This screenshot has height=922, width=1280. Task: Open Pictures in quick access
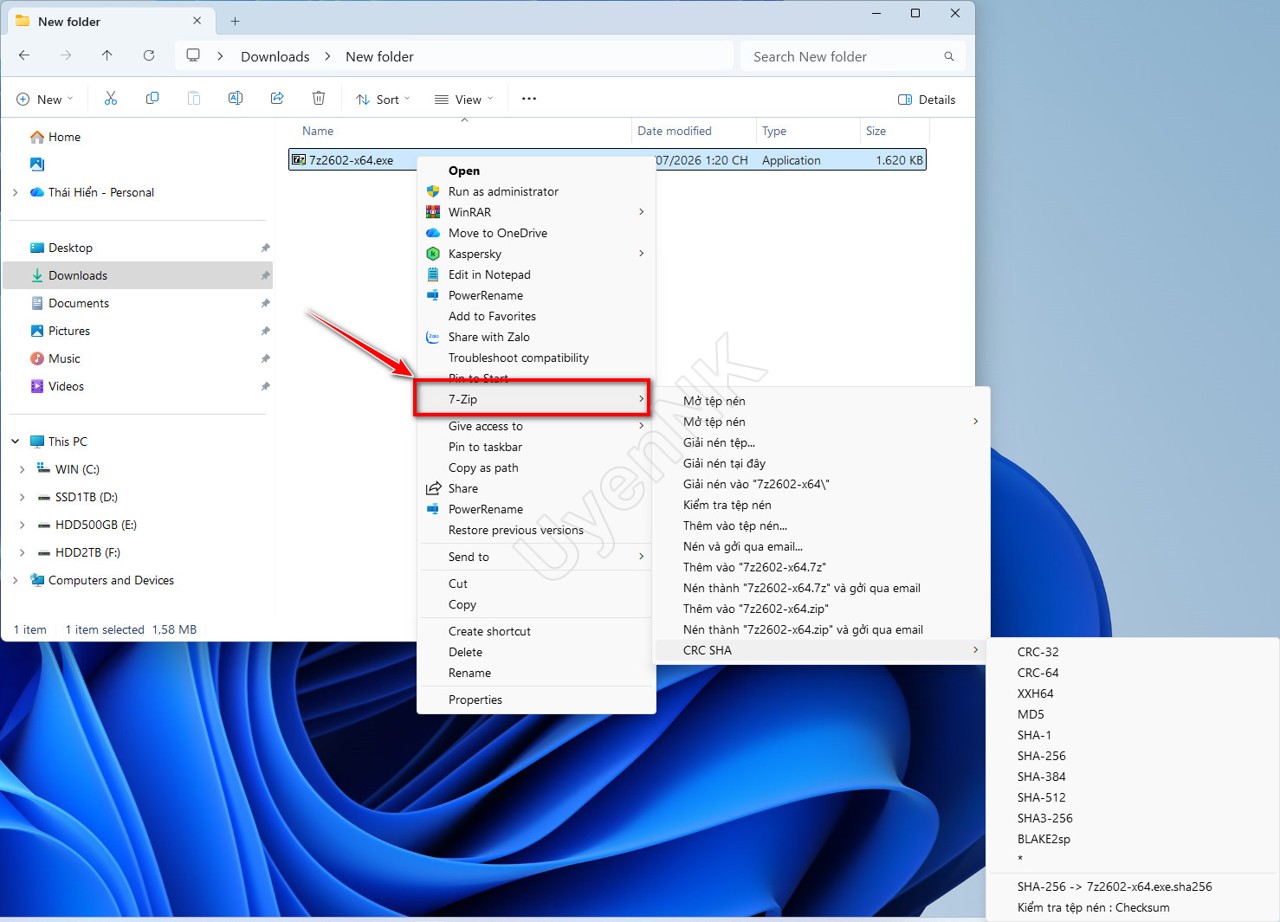[69, 331]
